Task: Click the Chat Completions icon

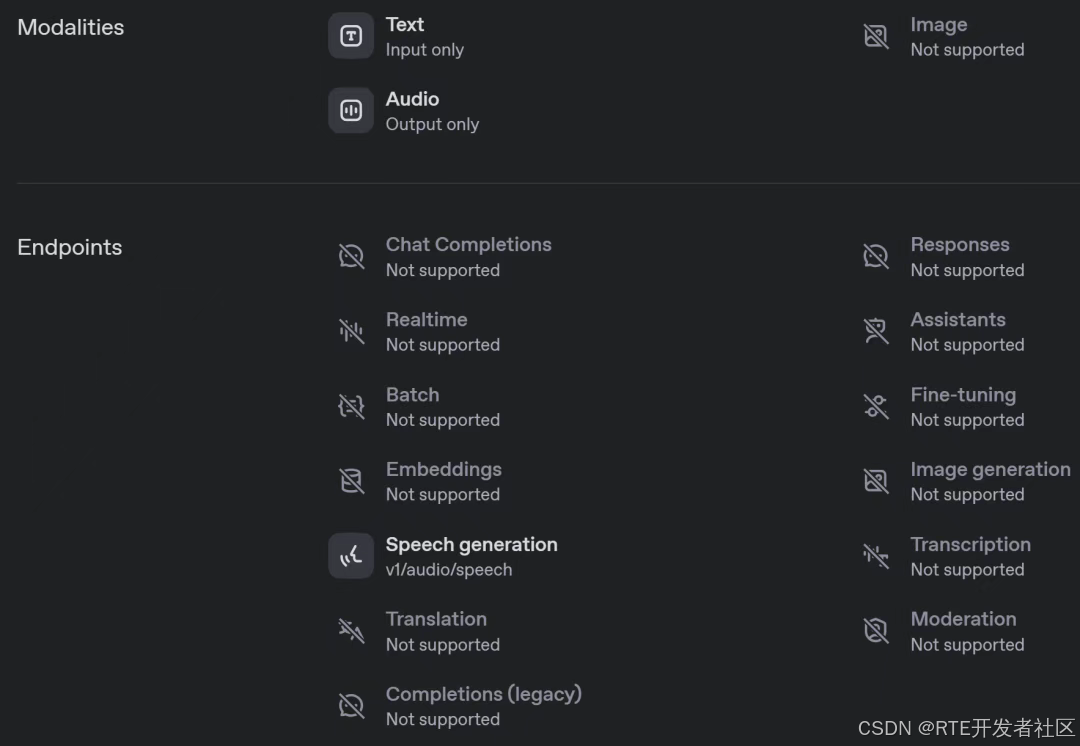Action: pos(351,257)
